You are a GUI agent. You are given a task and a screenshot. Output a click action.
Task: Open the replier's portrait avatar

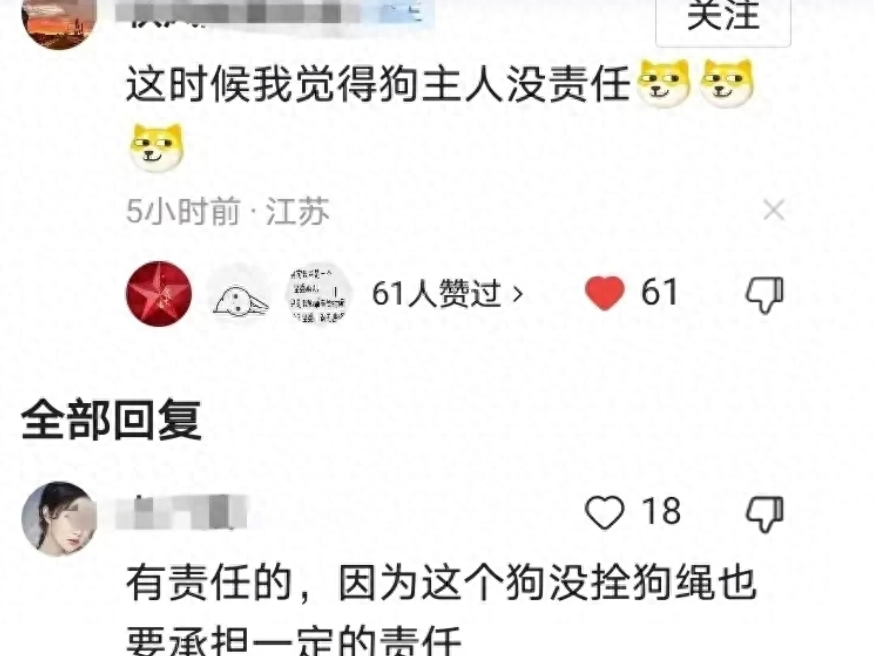pyautogui.click(x=59, y=519)
